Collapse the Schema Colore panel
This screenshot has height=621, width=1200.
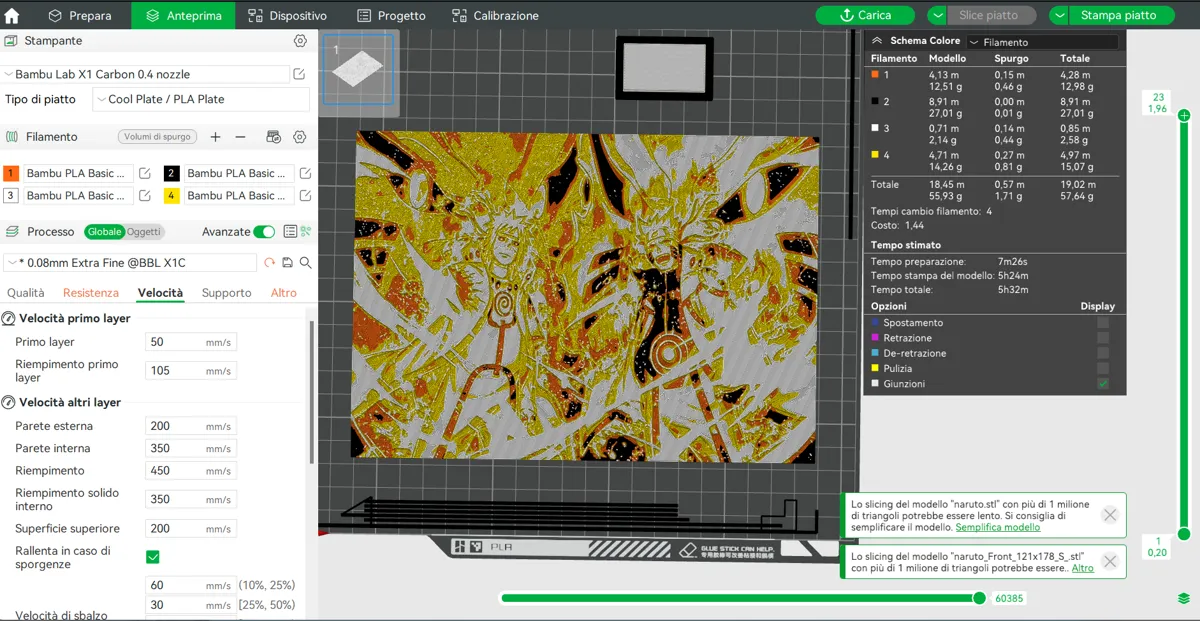pyautogui.click(x=877, y=41)
